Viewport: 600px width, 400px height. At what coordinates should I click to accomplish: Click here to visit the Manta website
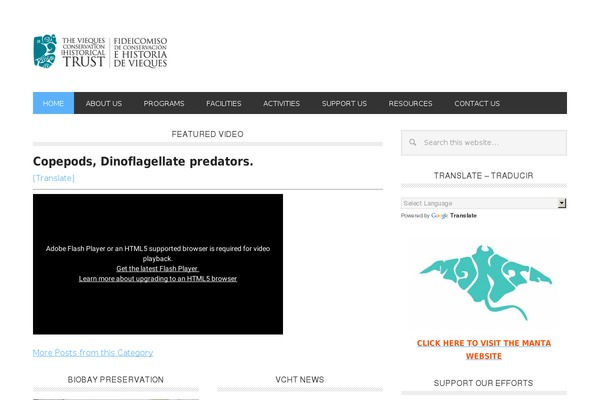coord(484,349)
